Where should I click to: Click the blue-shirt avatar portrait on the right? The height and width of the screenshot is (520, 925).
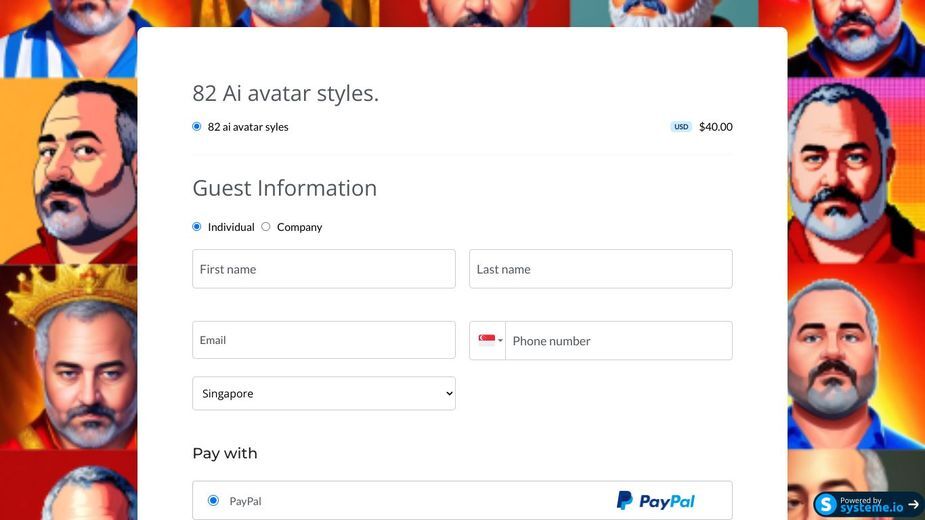856,357
